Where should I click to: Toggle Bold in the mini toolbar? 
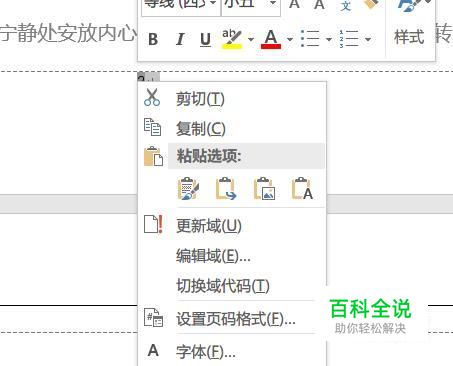point(153,39)
